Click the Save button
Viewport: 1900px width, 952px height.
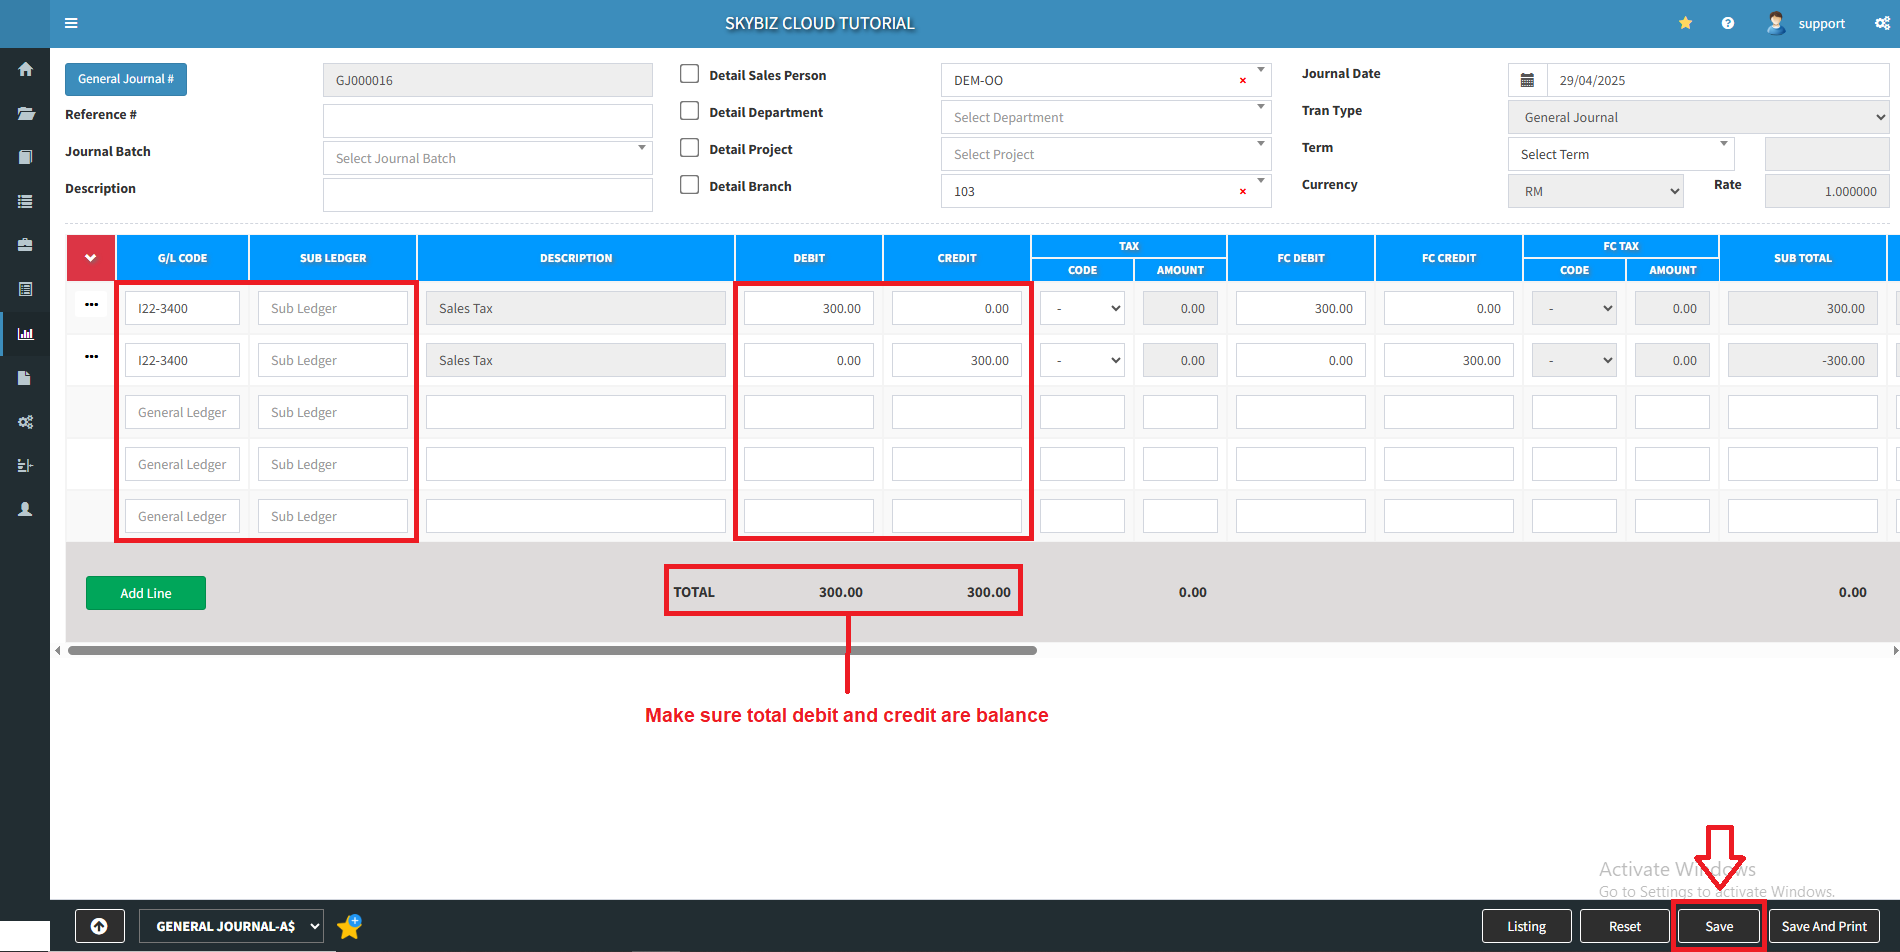[x=1719, y=926]
